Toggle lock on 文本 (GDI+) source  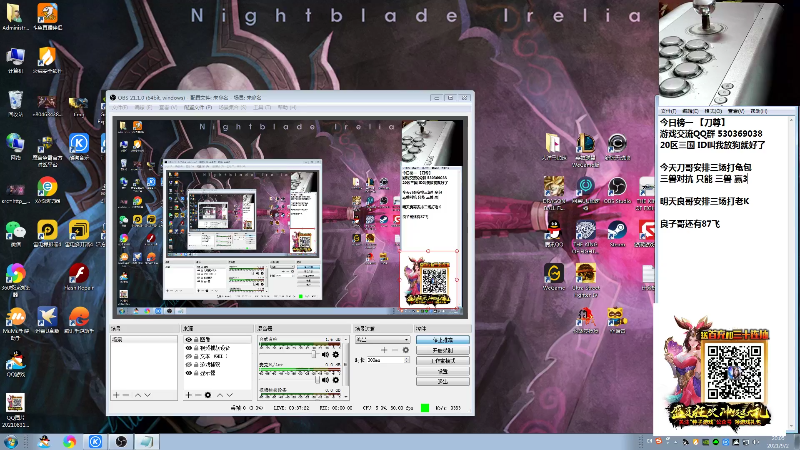[x=196, y=356]
